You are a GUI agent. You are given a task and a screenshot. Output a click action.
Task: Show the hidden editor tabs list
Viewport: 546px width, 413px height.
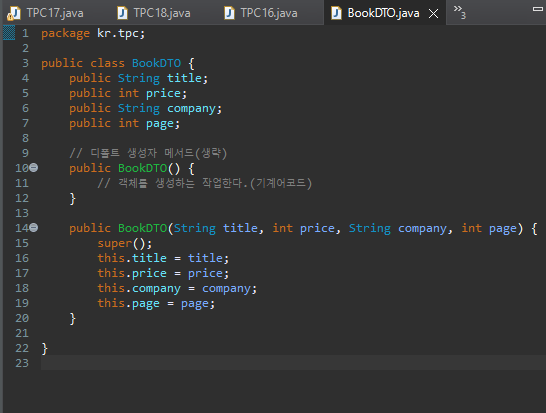(460, 12)
